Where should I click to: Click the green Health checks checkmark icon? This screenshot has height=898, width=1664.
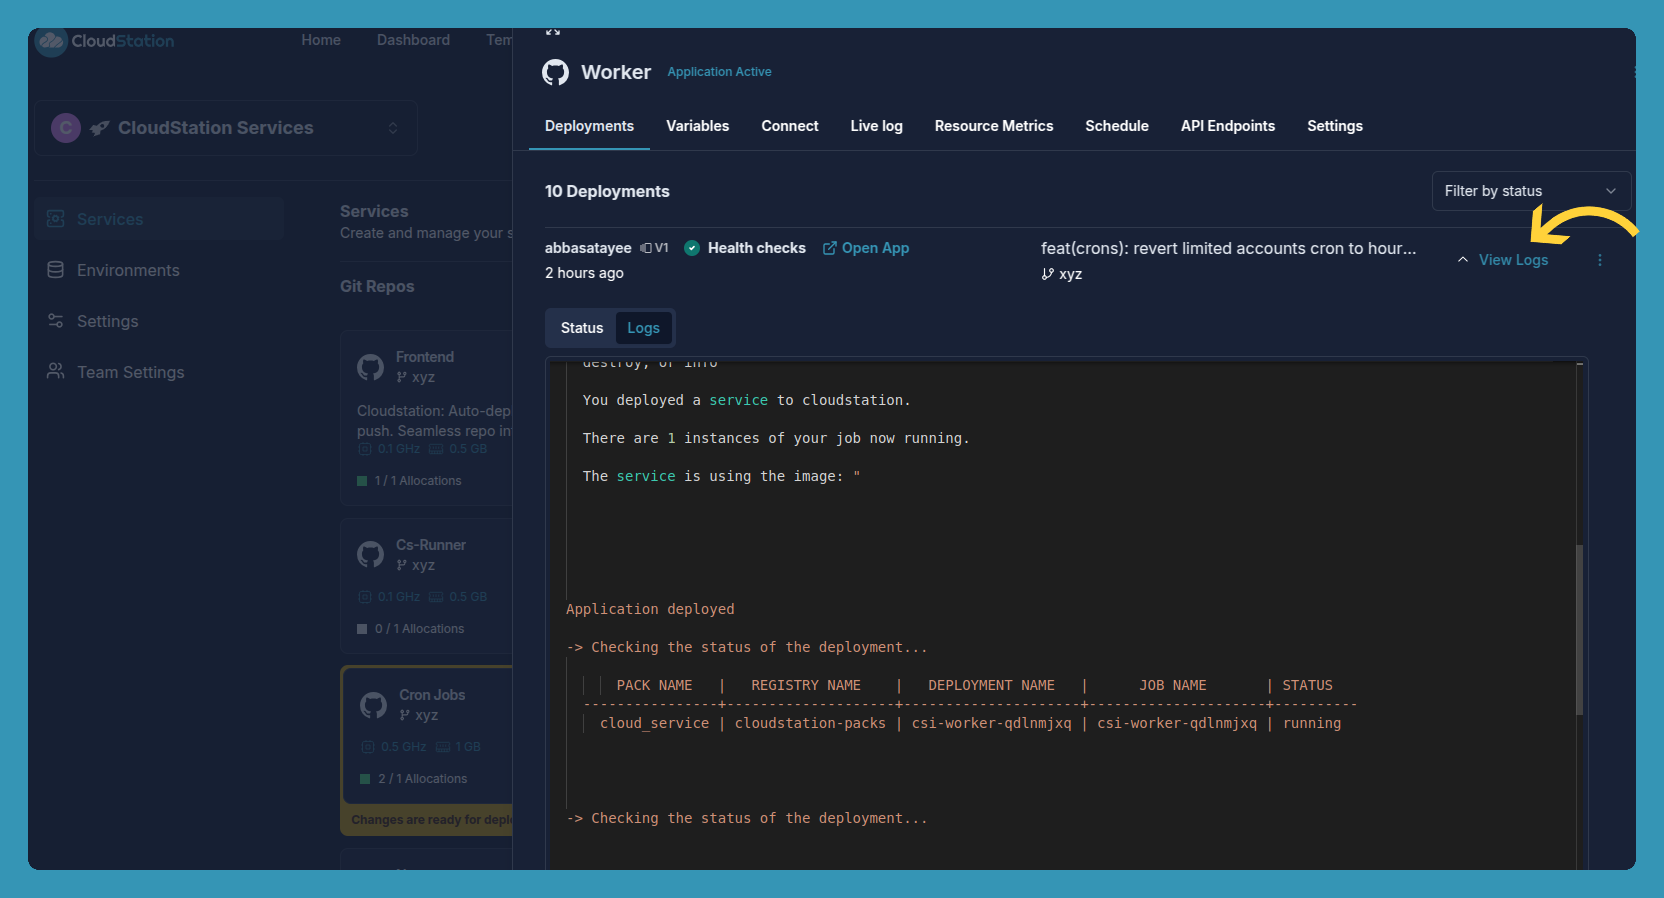pyautogui.click(x=692, y=248)
